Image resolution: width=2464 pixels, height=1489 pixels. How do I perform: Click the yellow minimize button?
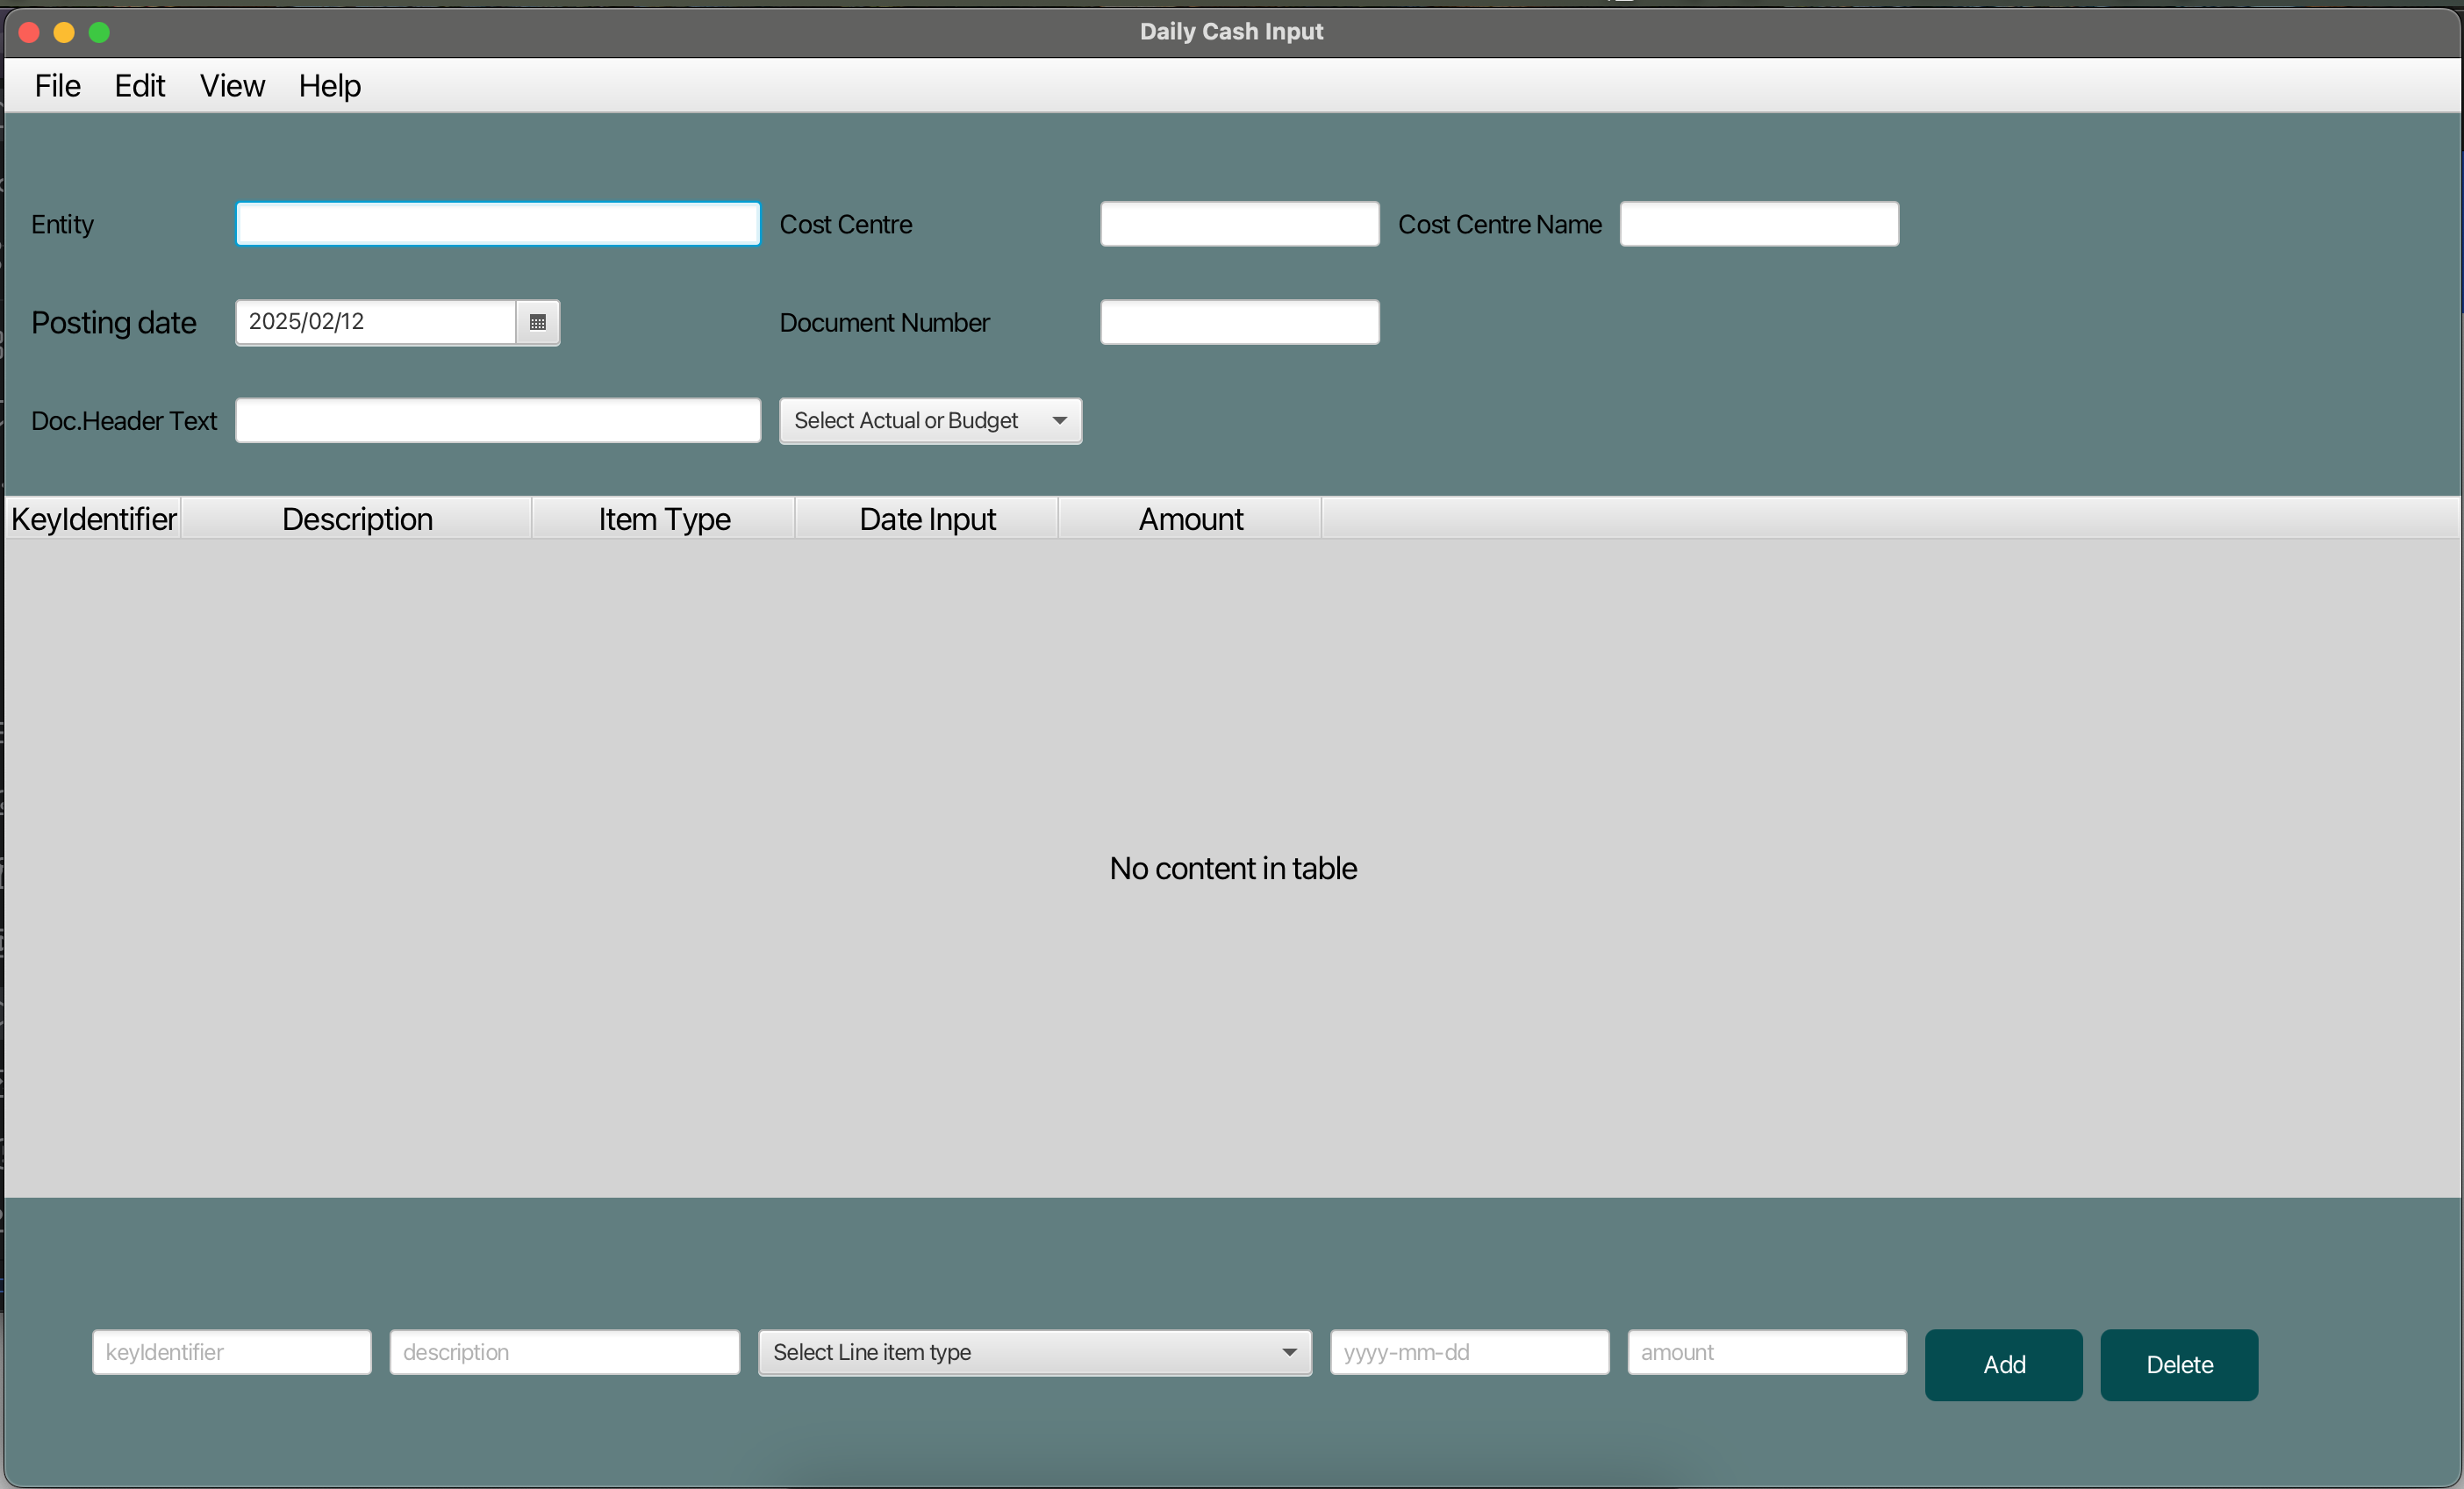(x=64, y=32)
